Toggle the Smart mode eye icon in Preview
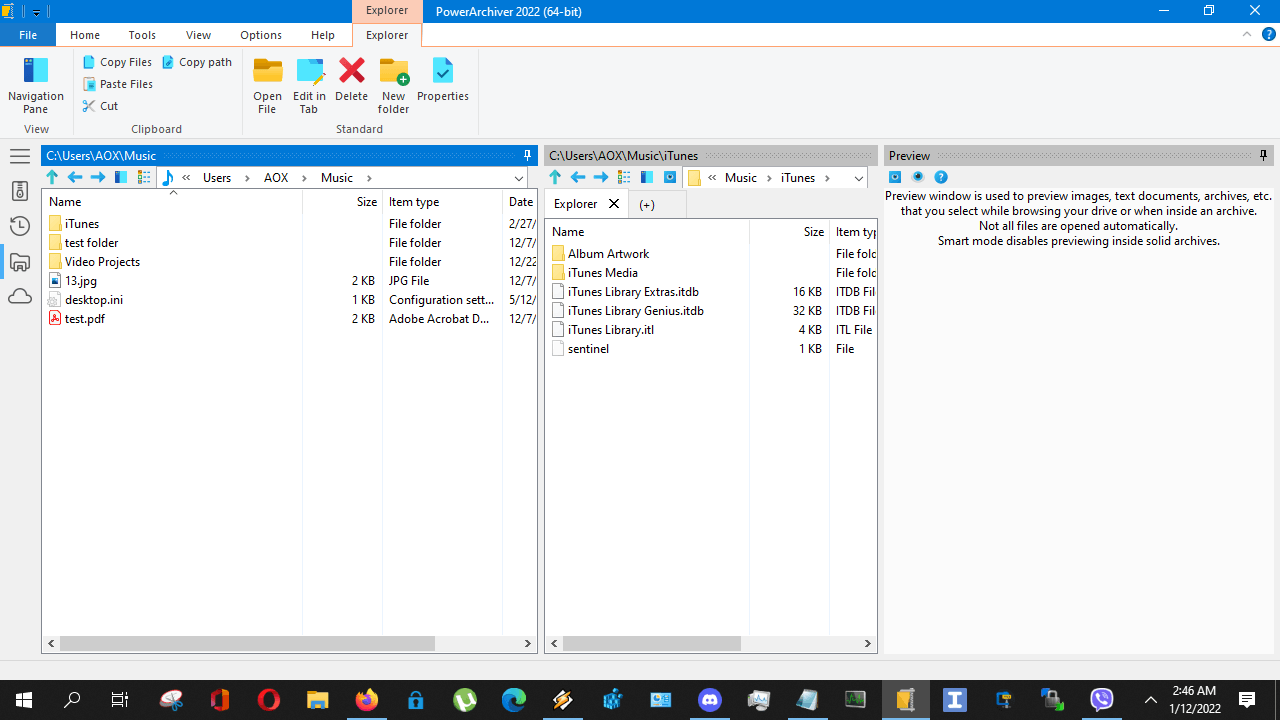1280x720 pixels. (x=918, y=177)
